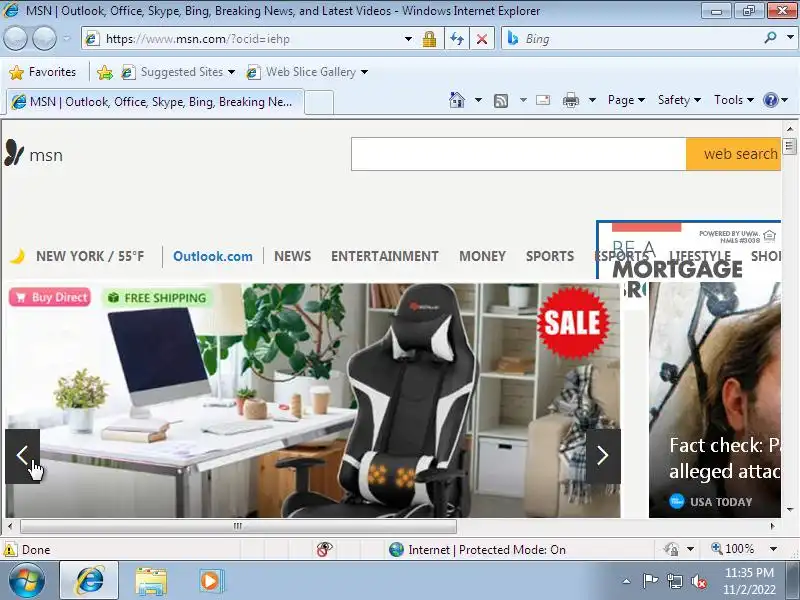The height and width of the screenshot is (600, 800).
Task: Click Internet Protected Mode status text
Action: click(x=487, y=549)
